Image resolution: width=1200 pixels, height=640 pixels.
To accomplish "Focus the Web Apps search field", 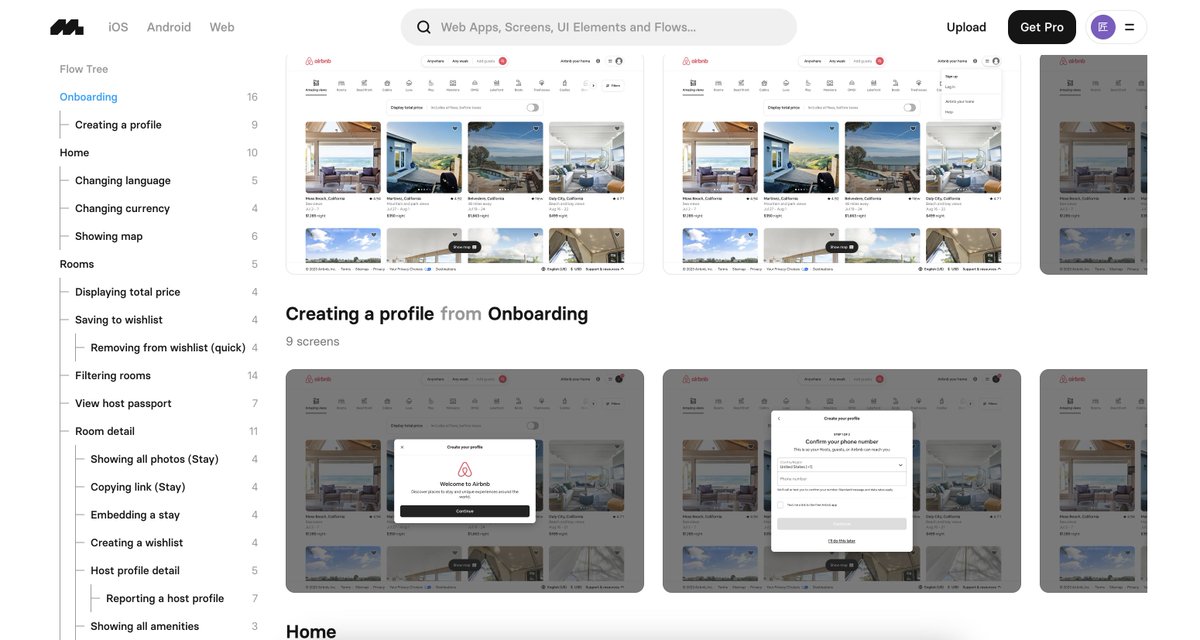I will [599, 27].
